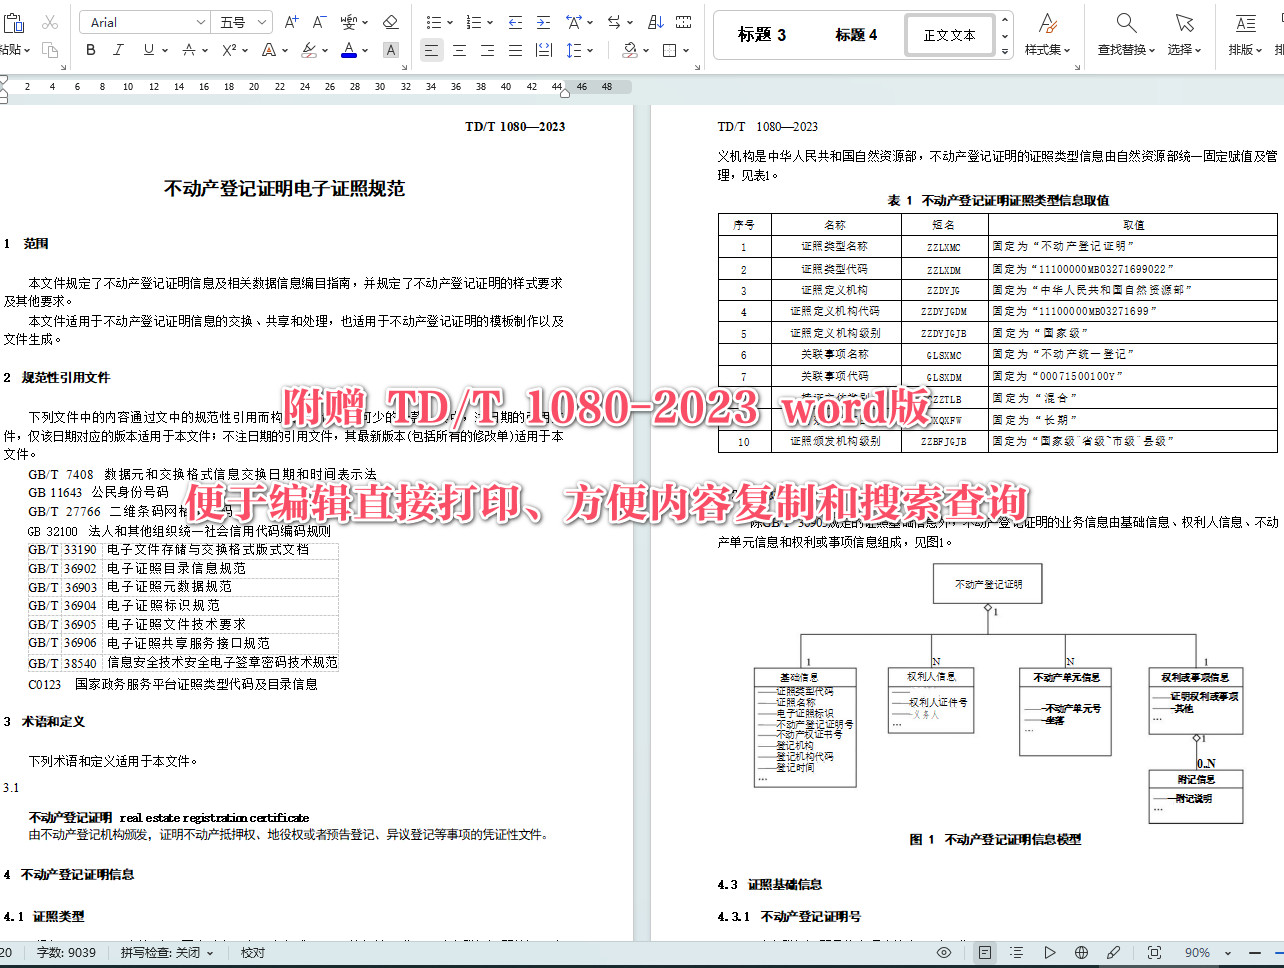Open the 五号 font size dropdown
Viewport: 1284px width, 968px height.
coord(262,20)
